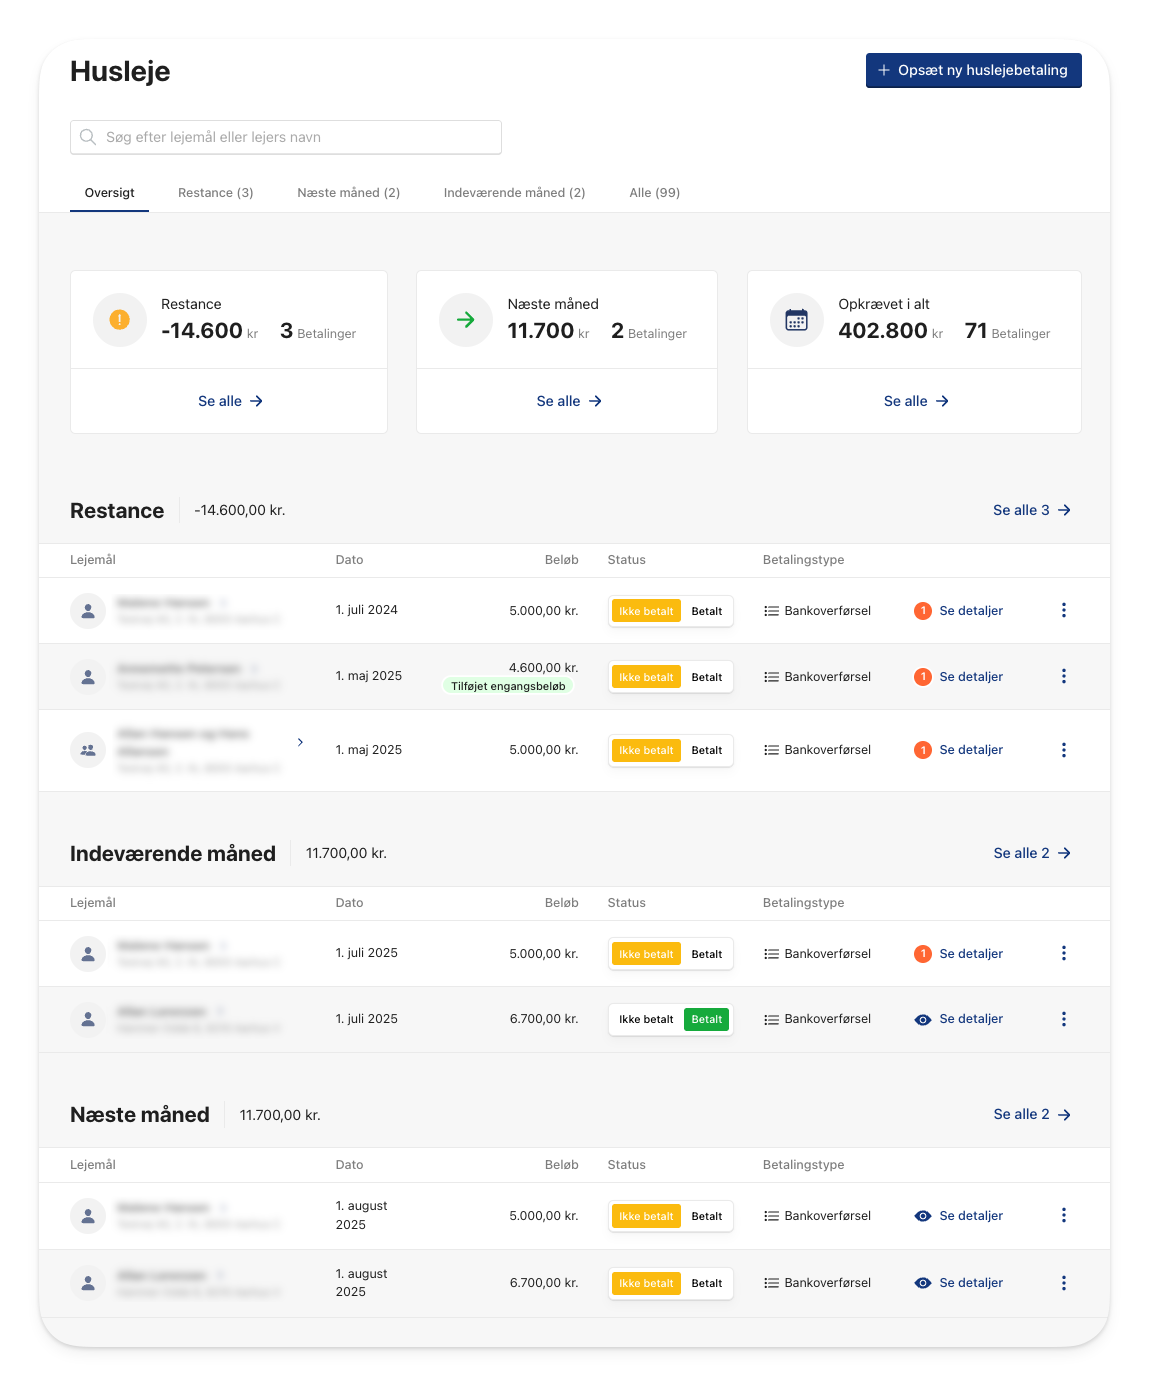The width and height of the screenshot is (1149, 1386).
Task: Click the Bankoverførsel label in the 4.600,00 kr. row
Action: (828, 677)
